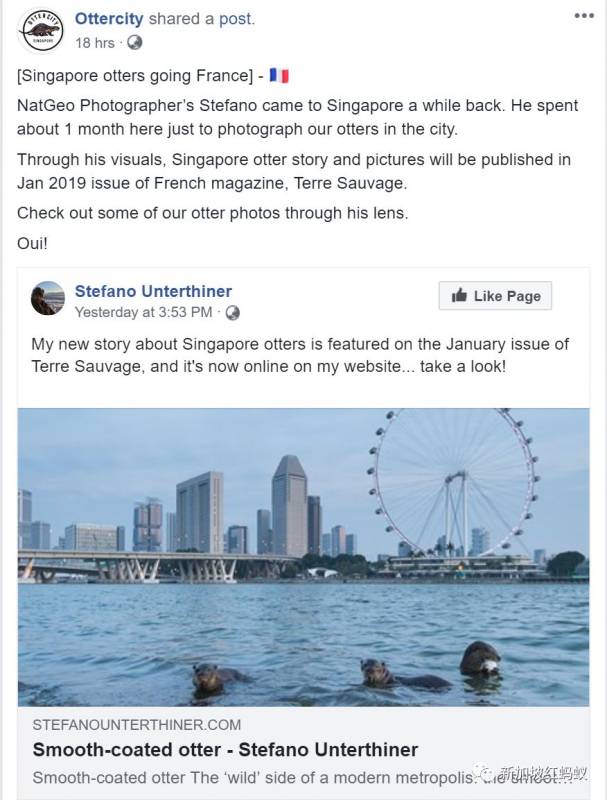The image size is (607, 800).
Task: Click the STEFANOUNTERTHINER.COM domain label
Action: (x=137, y=724)
